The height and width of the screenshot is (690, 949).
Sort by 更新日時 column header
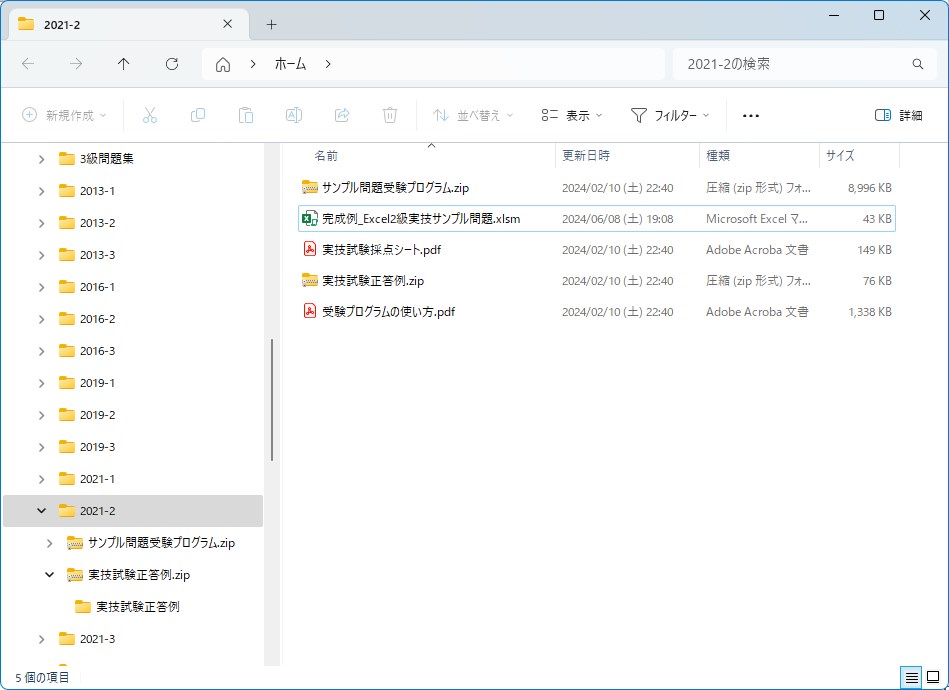(x=586, y=156)
